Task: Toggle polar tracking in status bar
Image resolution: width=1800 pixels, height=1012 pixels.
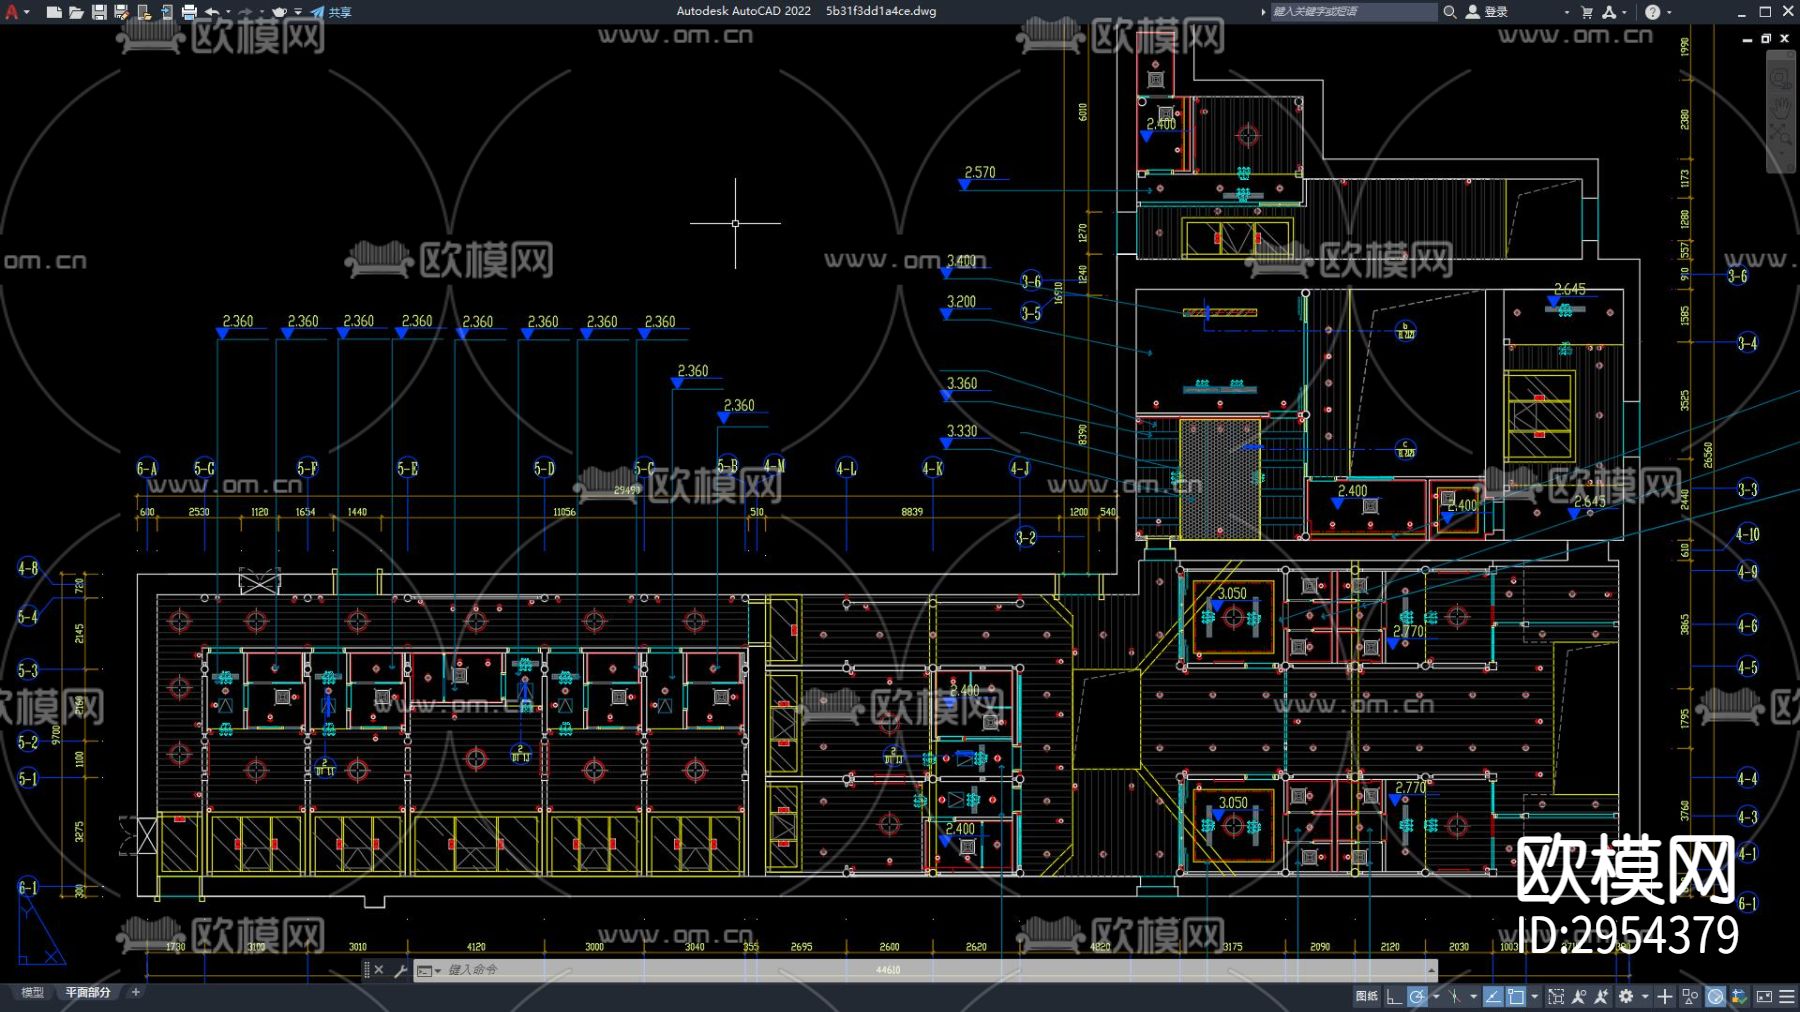Action: pyautogui.click(x=1417, y=996)
